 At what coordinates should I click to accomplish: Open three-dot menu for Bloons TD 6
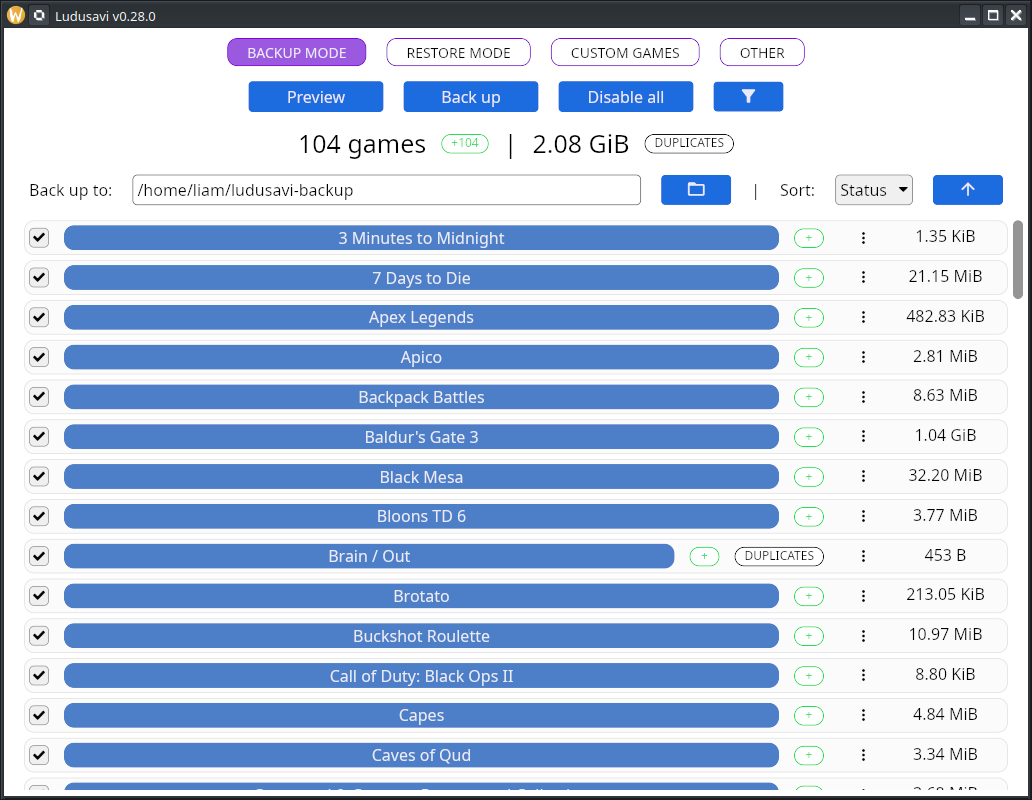[863, 516]
